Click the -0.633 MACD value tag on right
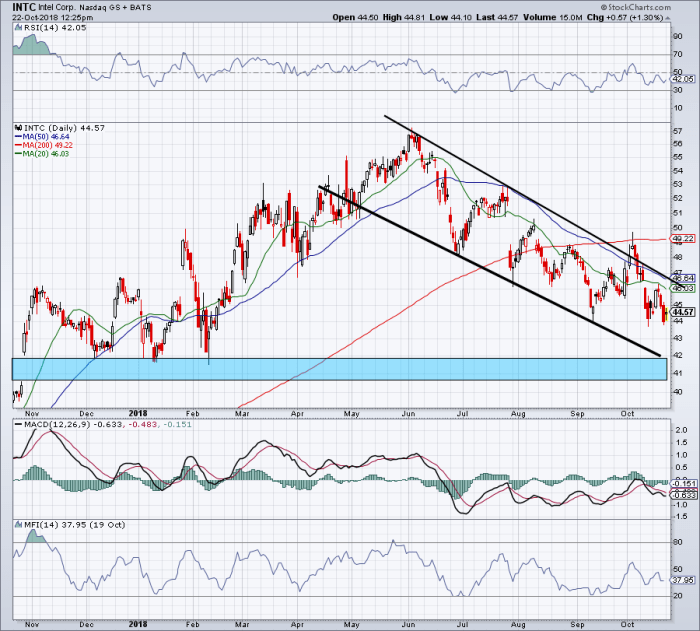700x631 pixels. coord(684,495)
